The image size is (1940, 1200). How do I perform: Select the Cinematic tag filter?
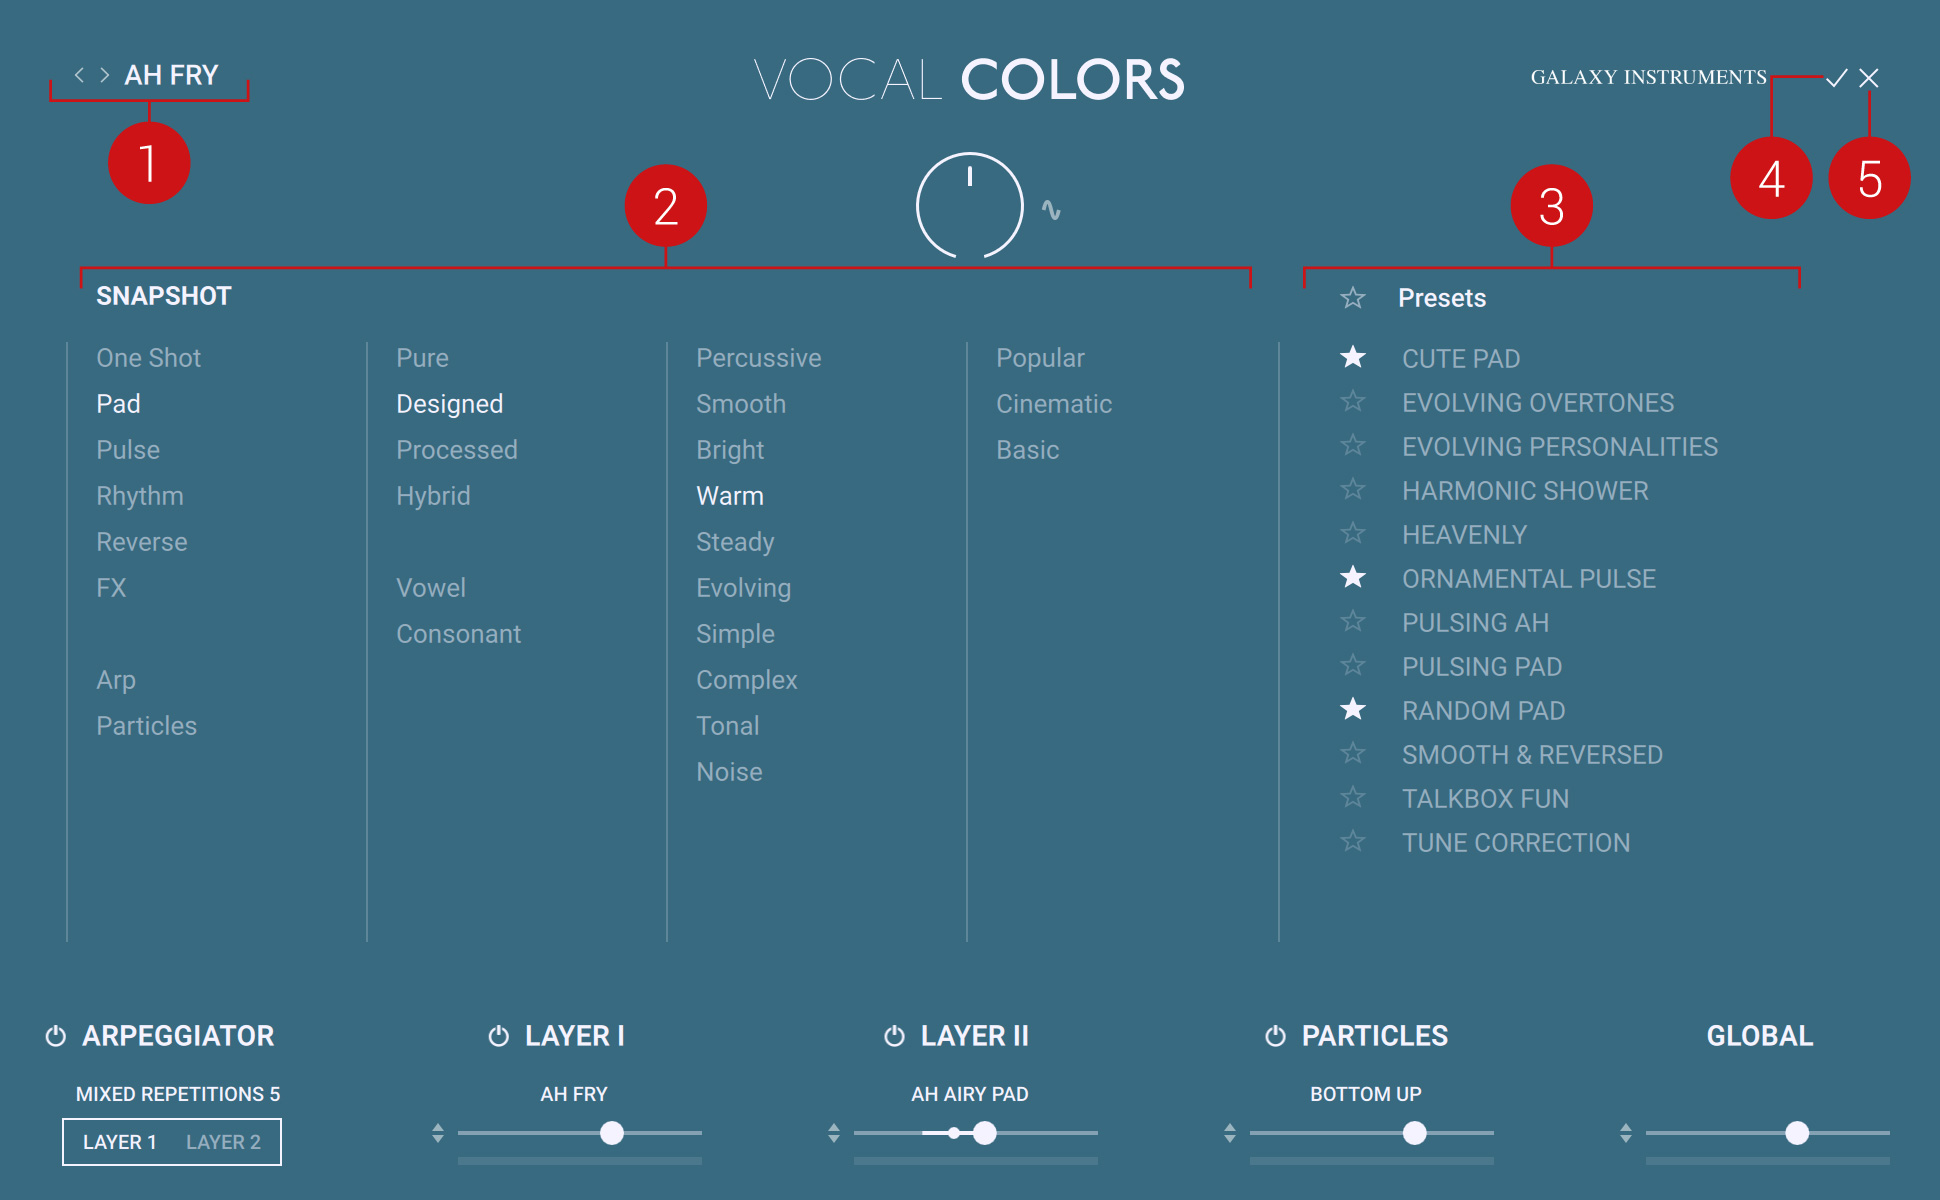(1054, 404)
